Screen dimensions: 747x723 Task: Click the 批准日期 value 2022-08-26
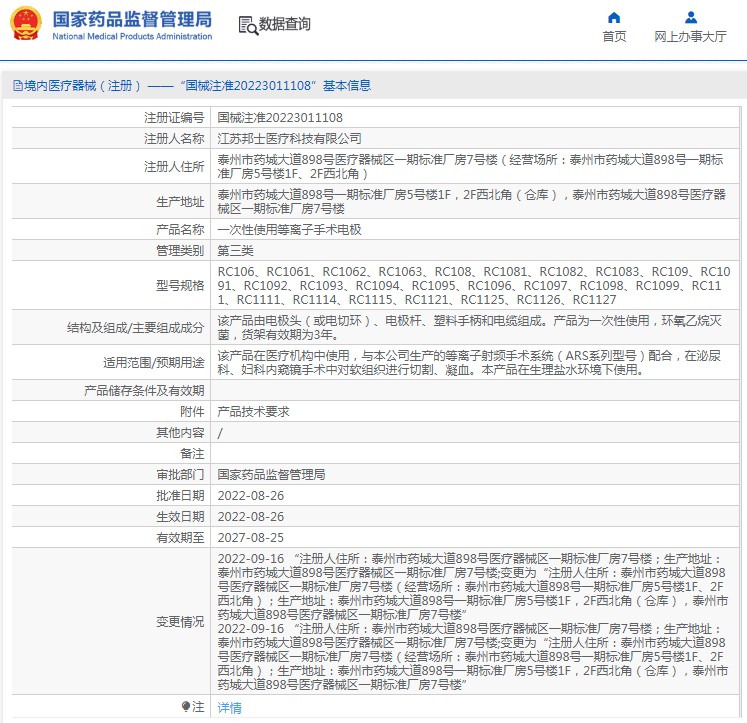[x=251, y=496]
